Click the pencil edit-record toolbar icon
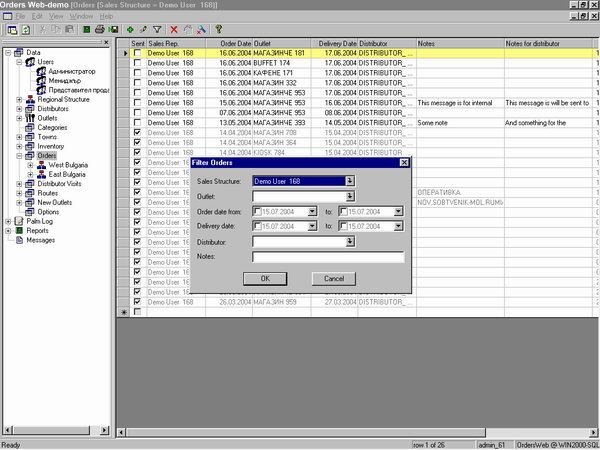Image resolution: width=600 pixels, height=450 pixels. click(x=144, y=31)
